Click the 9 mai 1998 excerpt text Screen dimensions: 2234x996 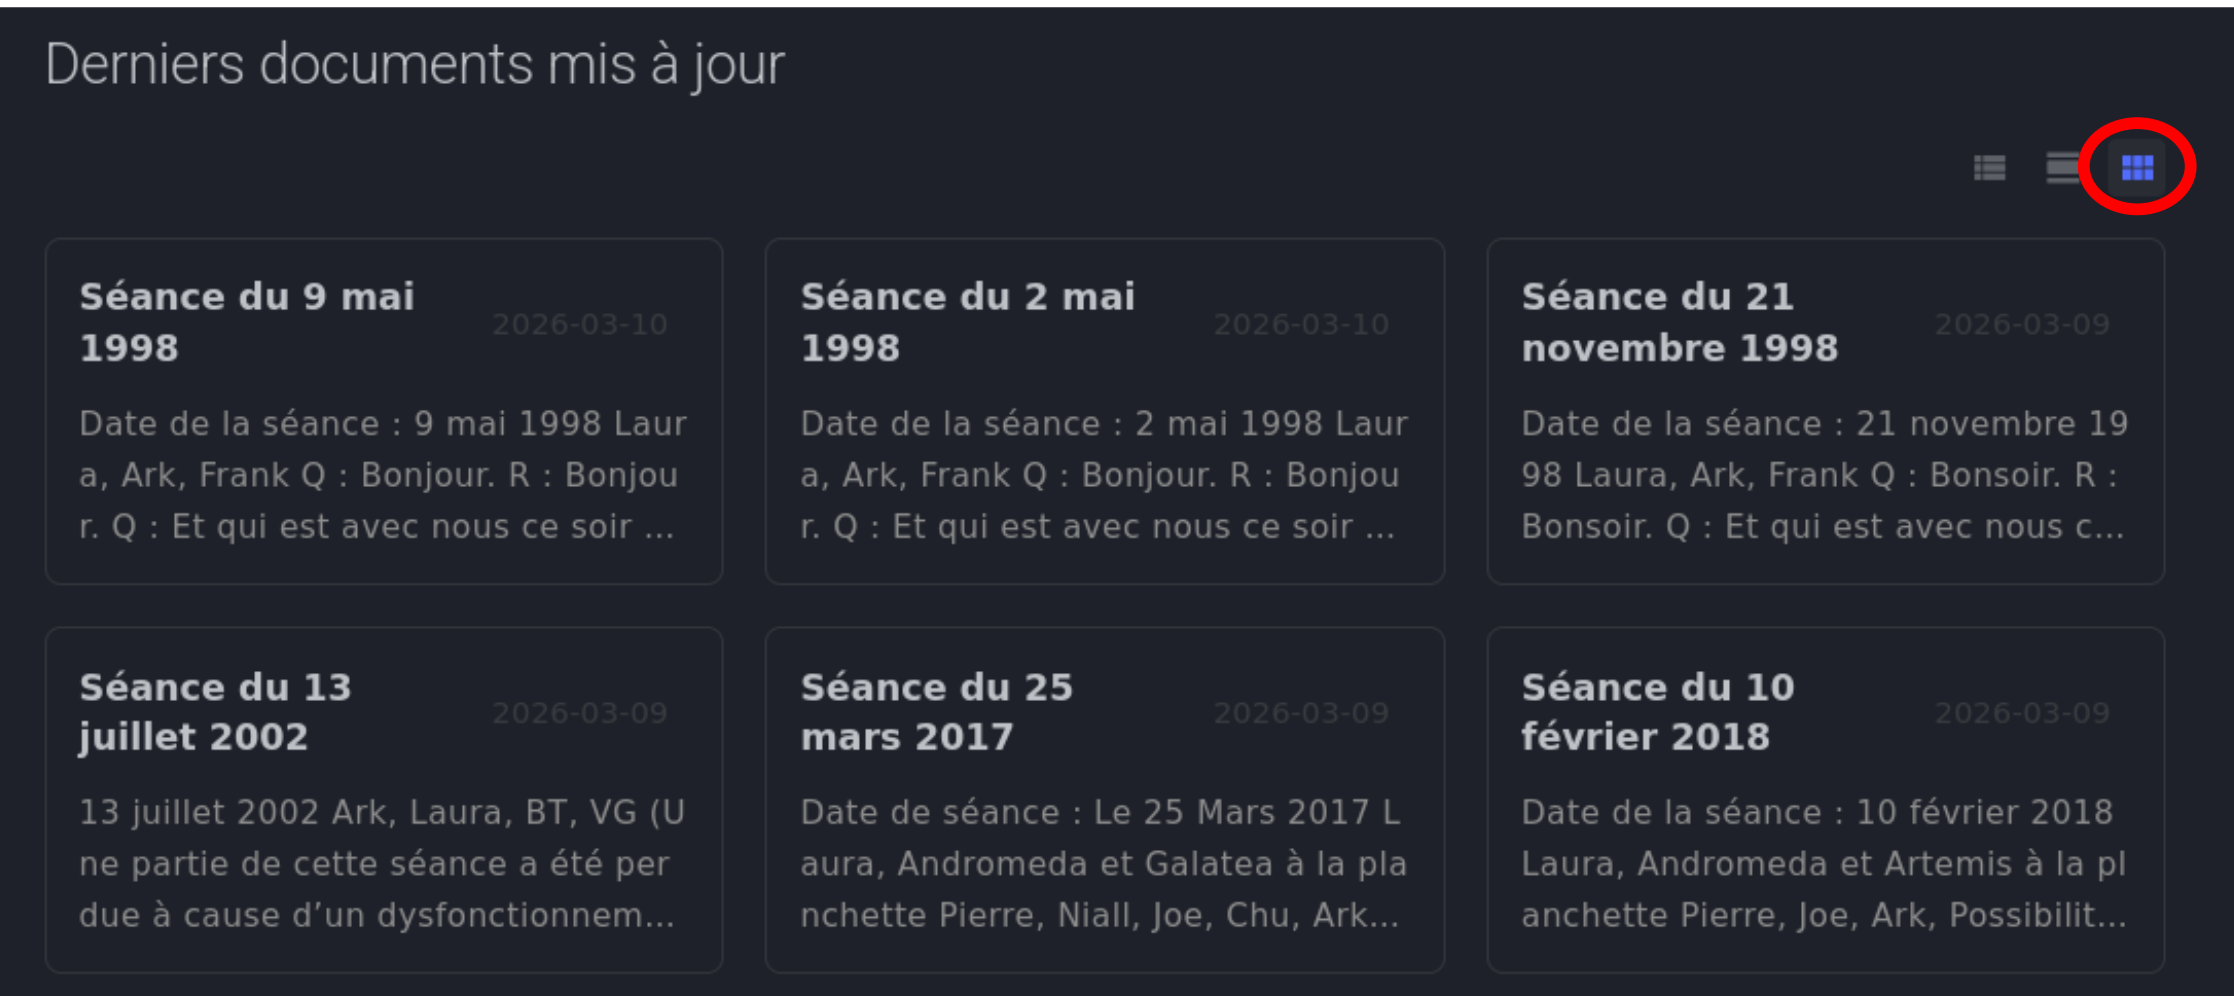click(x=383, y=475)
